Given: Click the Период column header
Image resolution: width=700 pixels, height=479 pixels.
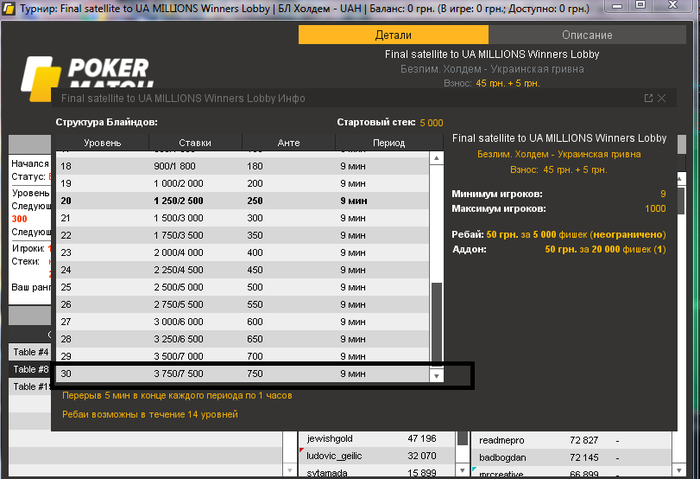Looking at the screenshot, I should coord(389,143).
